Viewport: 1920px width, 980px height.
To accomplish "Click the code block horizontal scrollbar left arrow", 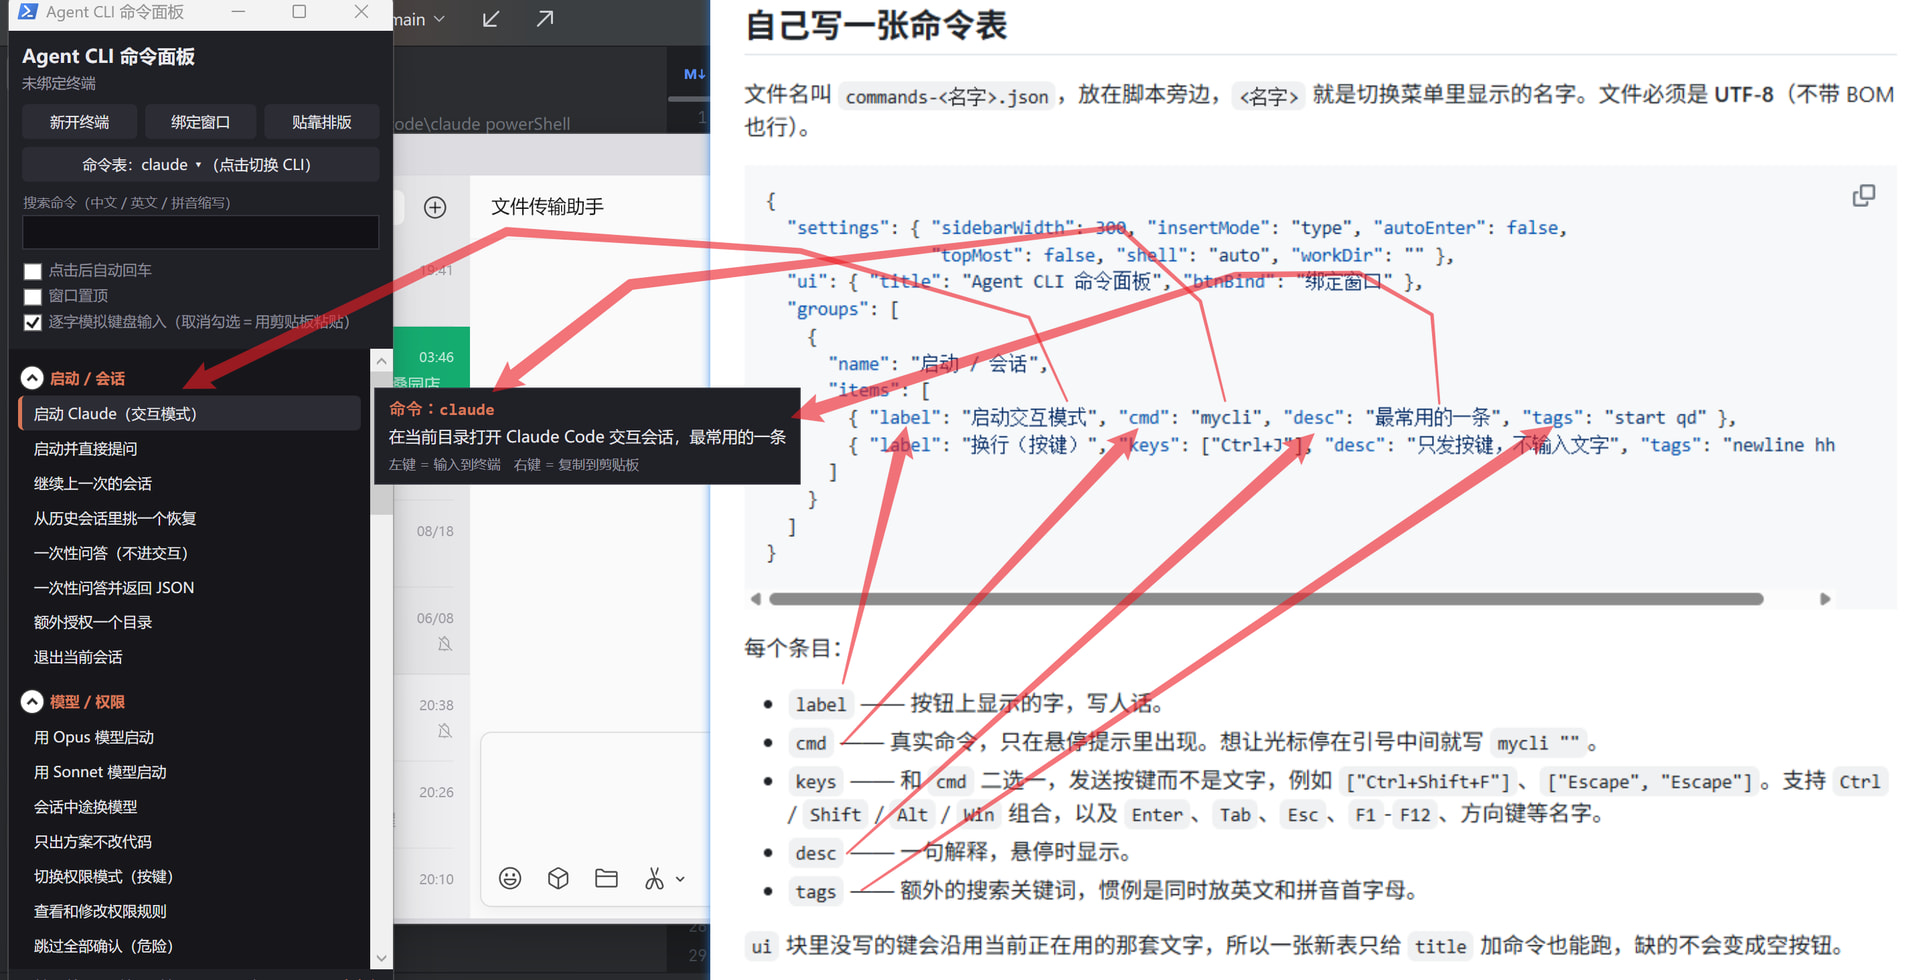I will pos(756,599).
